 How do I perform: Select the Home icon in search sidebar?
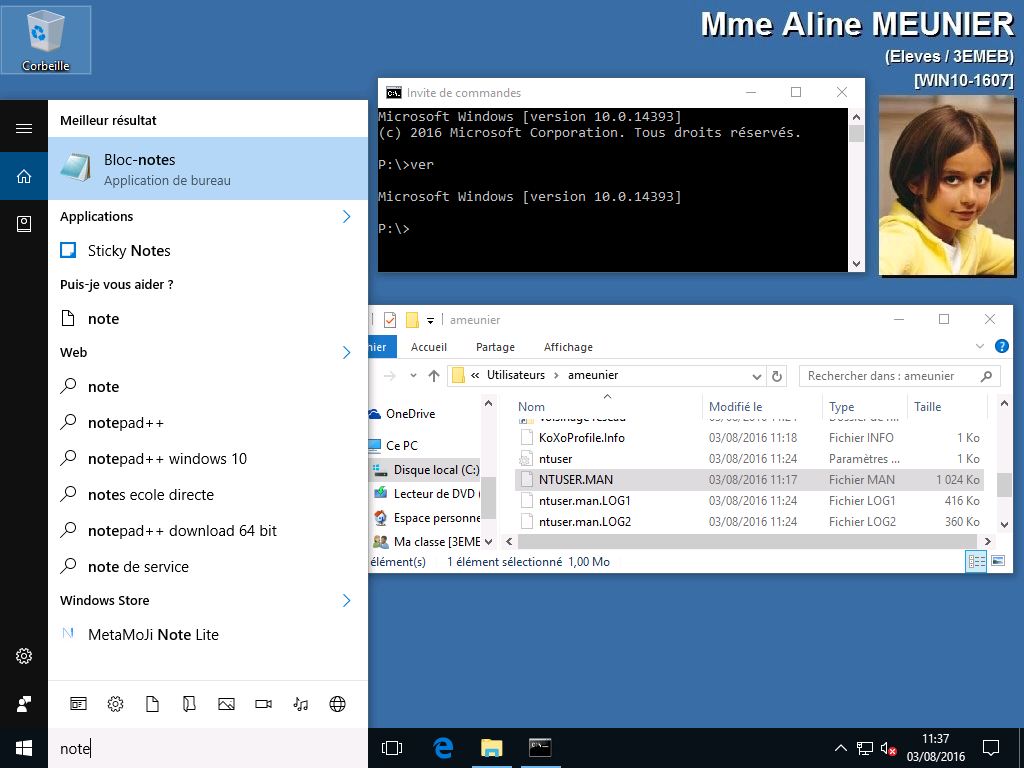(x=24, y=176)
